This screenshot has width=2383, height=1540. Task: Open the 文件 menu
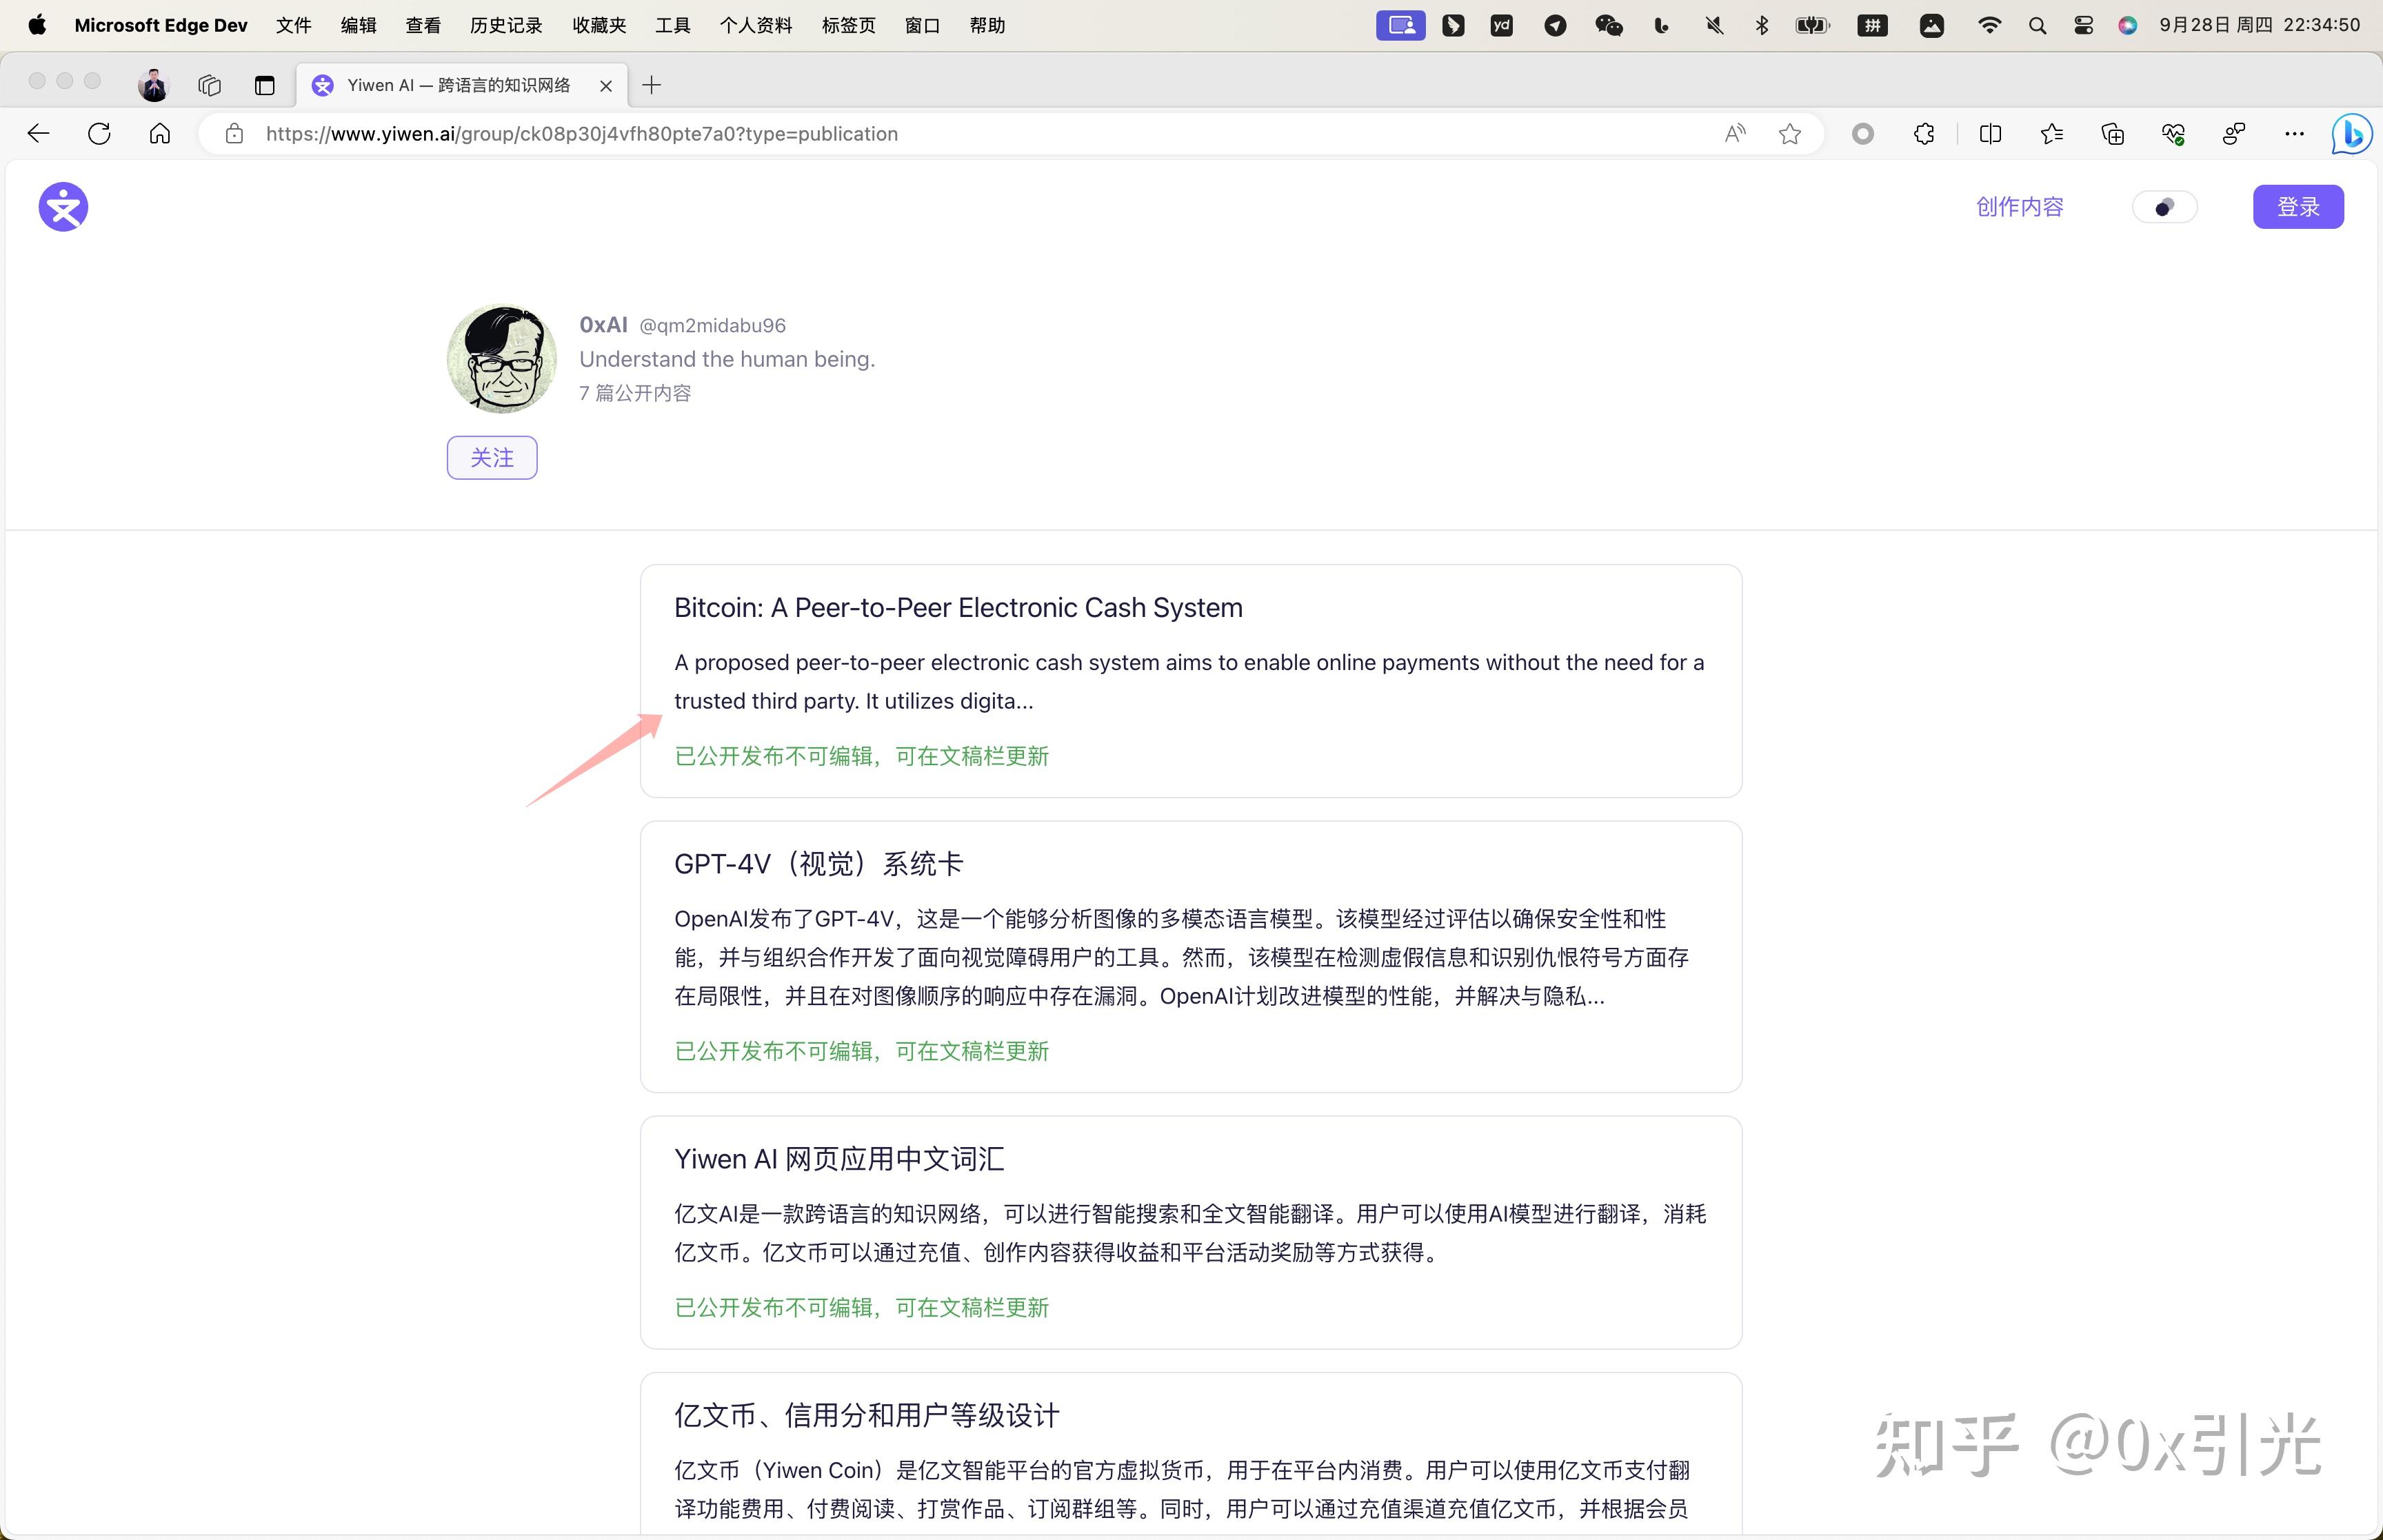(x=294, y=25)
